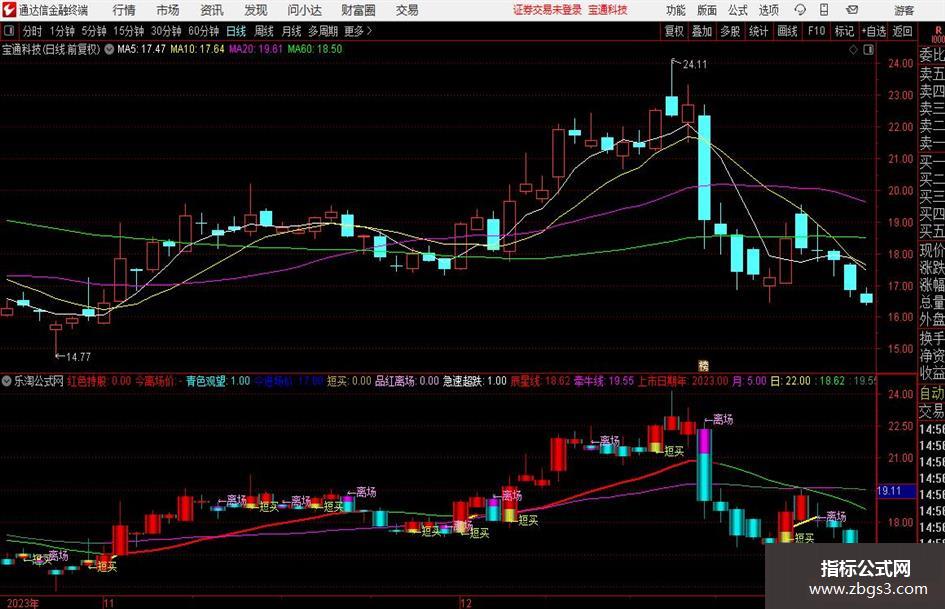Image resolution: width=945 pixels, height=609 pixels.
Task: Click the 急速超跌: 1.00 indicator value
Action: pyautogui.click(x=475, y=381)
